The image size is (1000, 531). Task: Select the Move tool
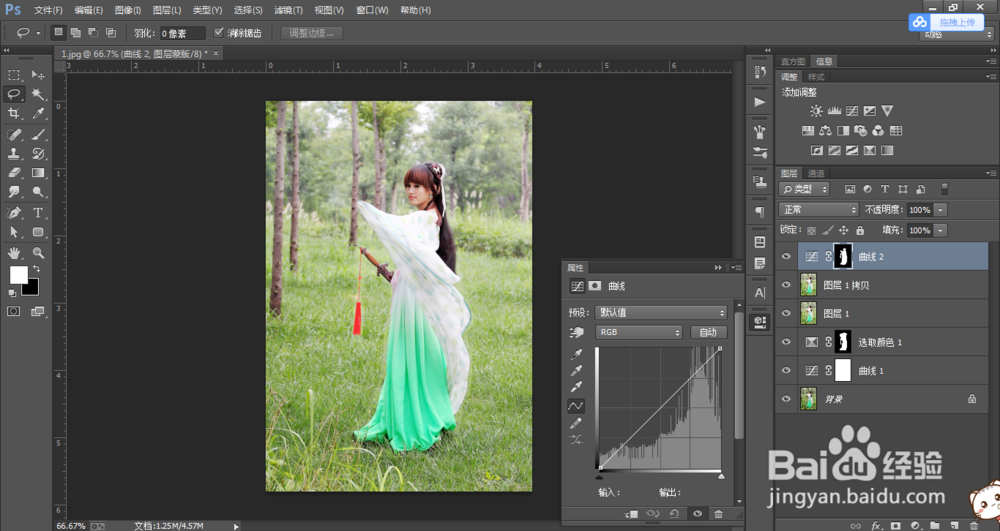click(38, 75)
